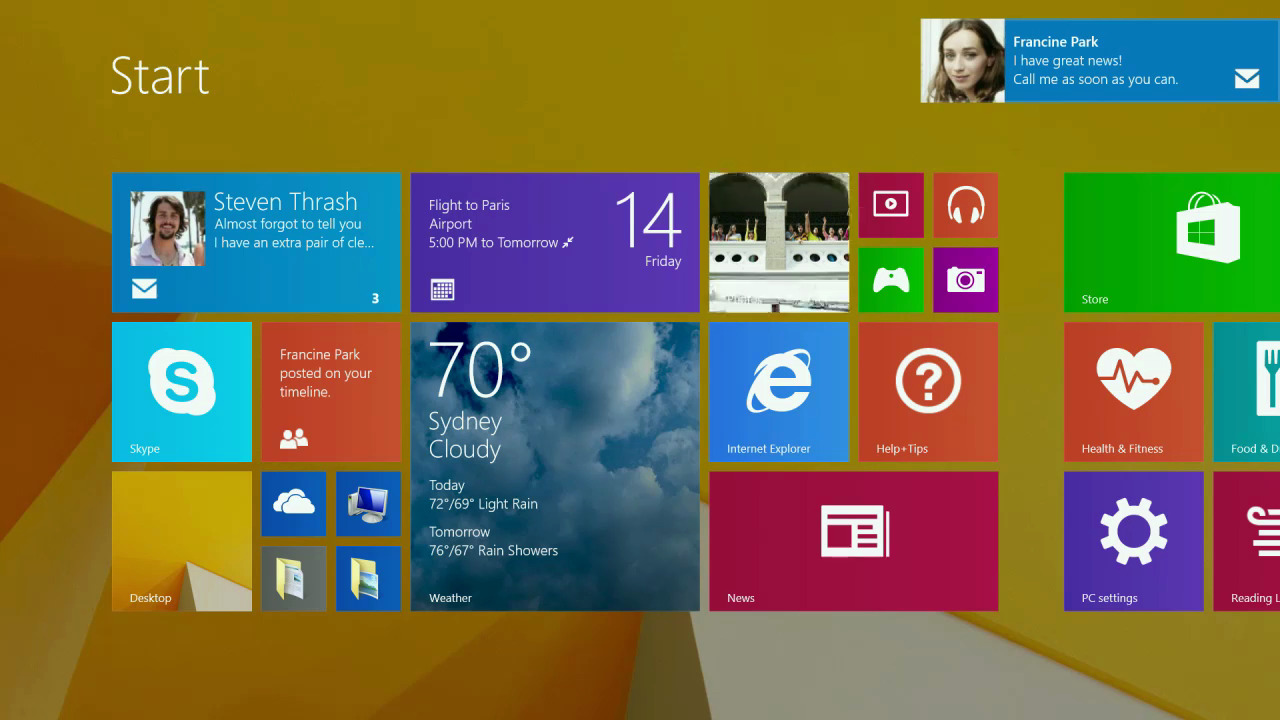
Task: Open the Photos live tile
Action: pyautogui.click(x=779, y=242)
